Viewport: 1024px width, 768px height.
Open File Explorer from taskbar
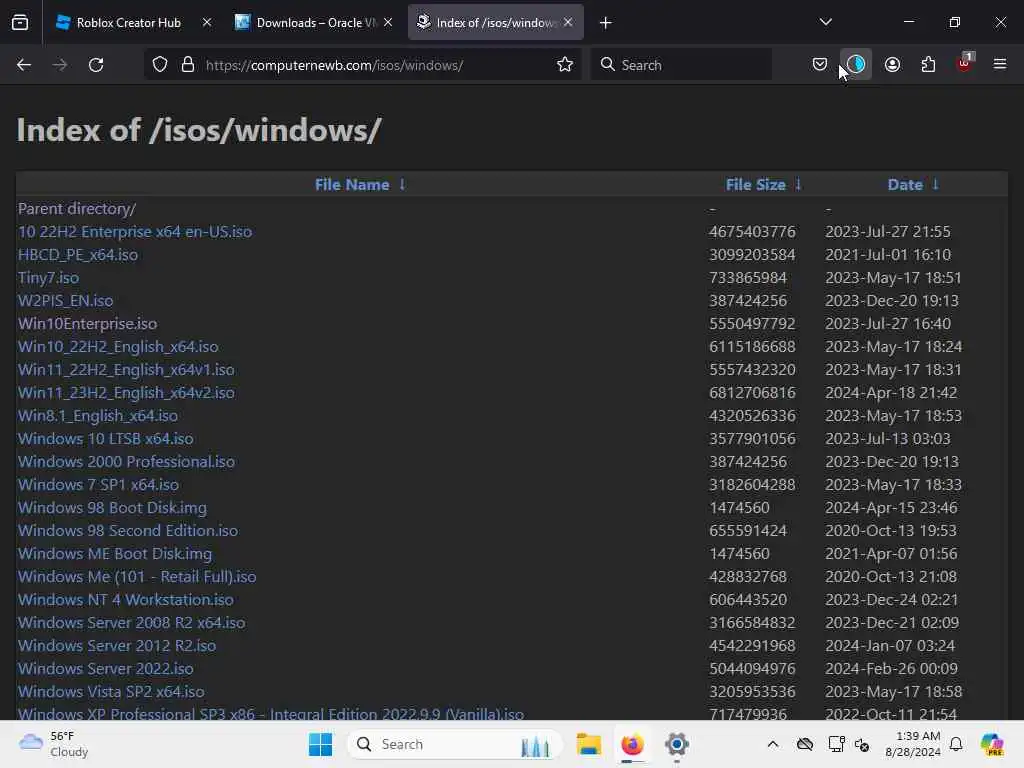pos(588,744)
